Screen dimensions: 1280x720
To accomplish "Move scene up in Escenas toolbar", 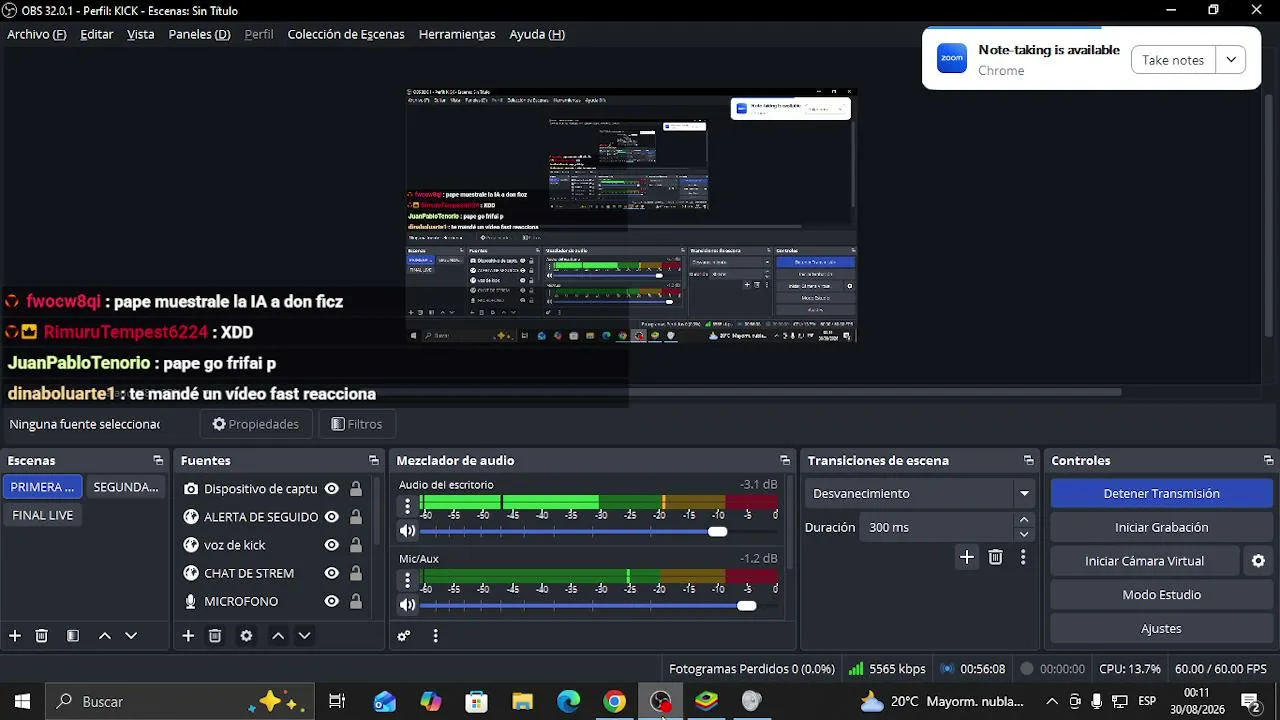I will [x=104, y=636].
